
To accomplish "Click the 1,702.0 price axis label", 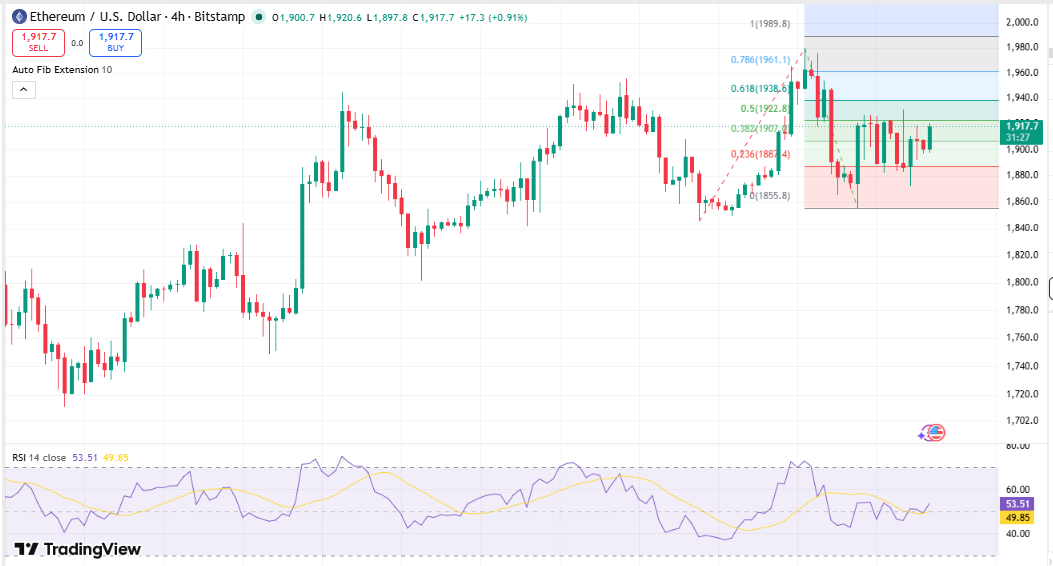I will [x=1022, y=421].
